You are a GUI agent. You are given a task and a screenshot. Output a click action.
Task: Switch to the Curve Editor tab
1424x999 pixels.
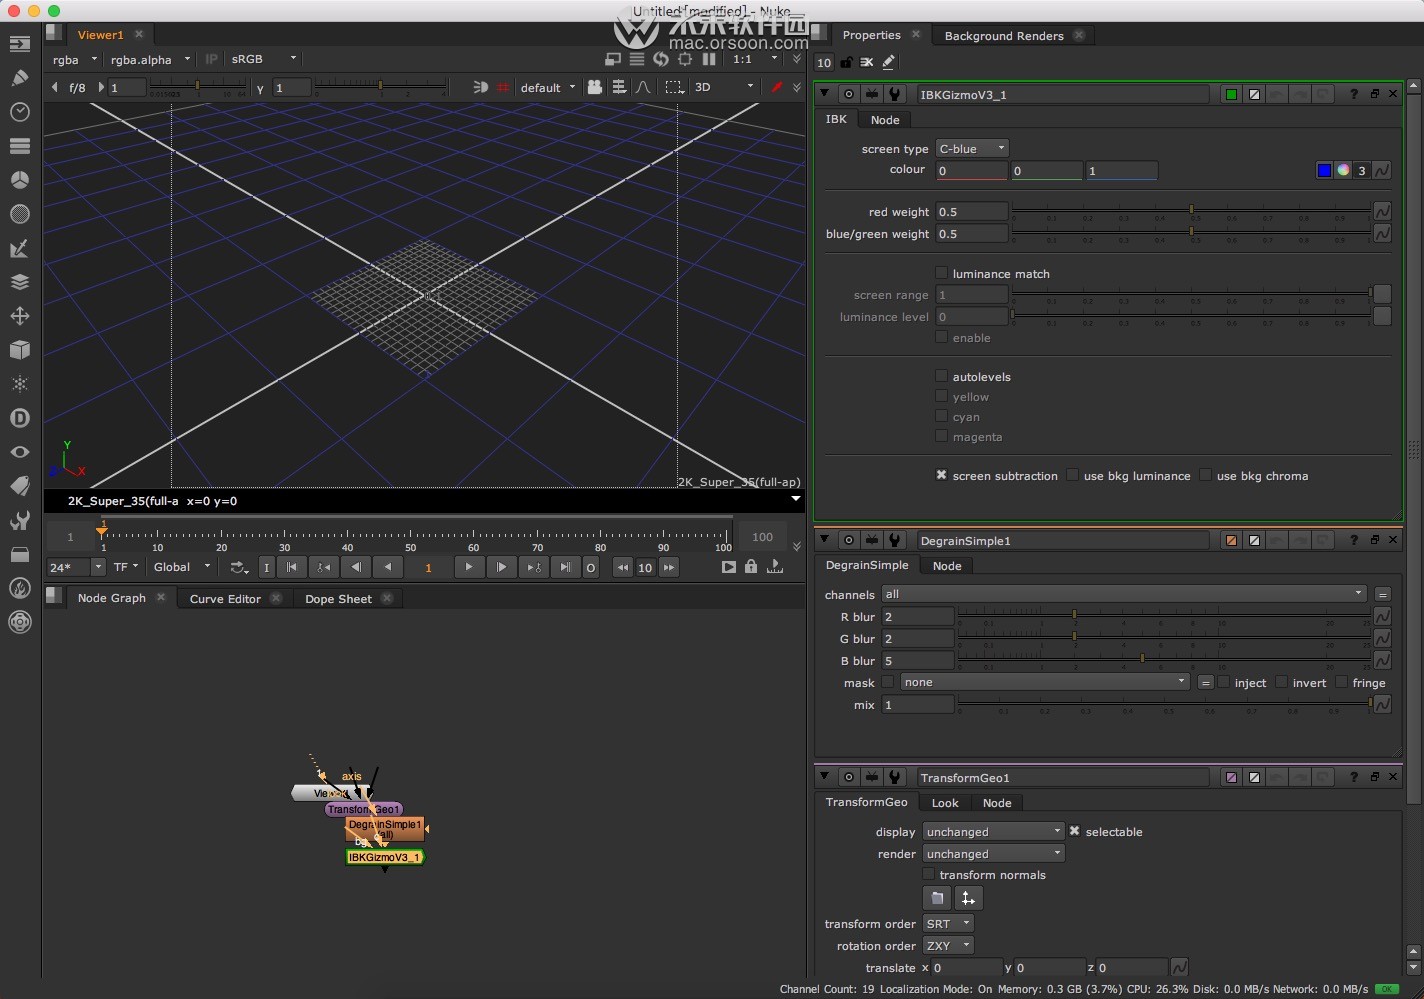[x=225, y=598]
